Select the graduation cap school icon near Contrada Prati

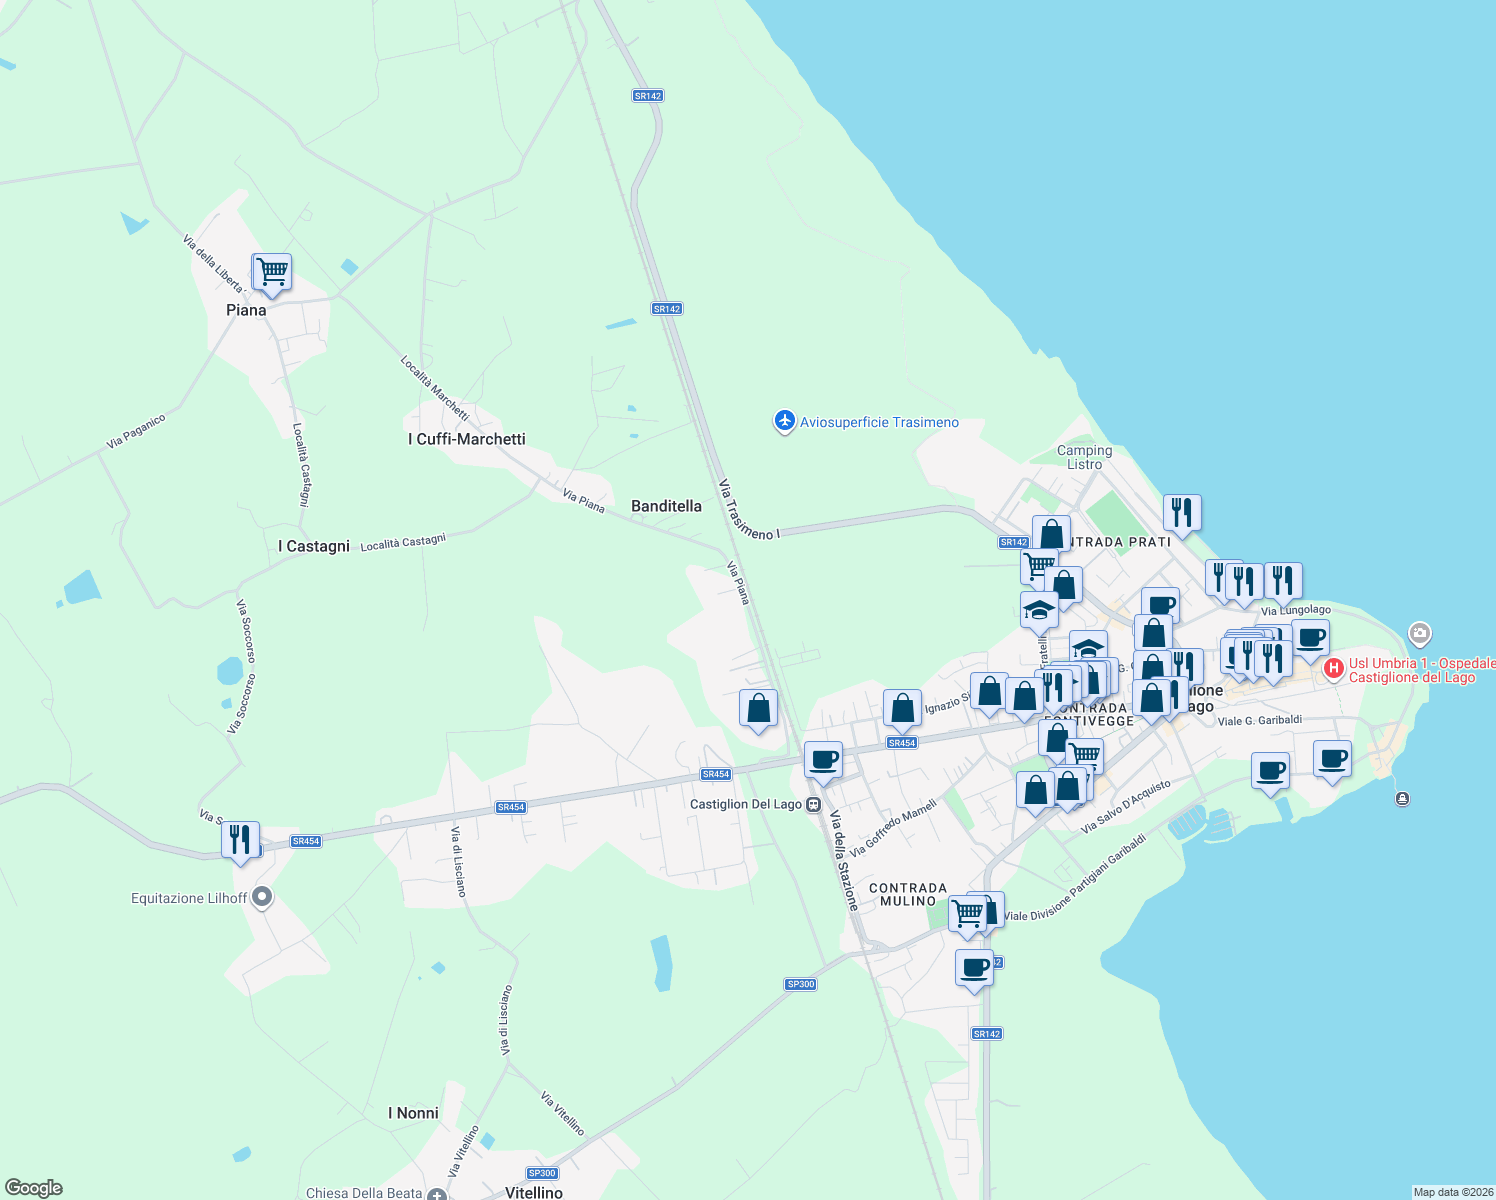1038,607
